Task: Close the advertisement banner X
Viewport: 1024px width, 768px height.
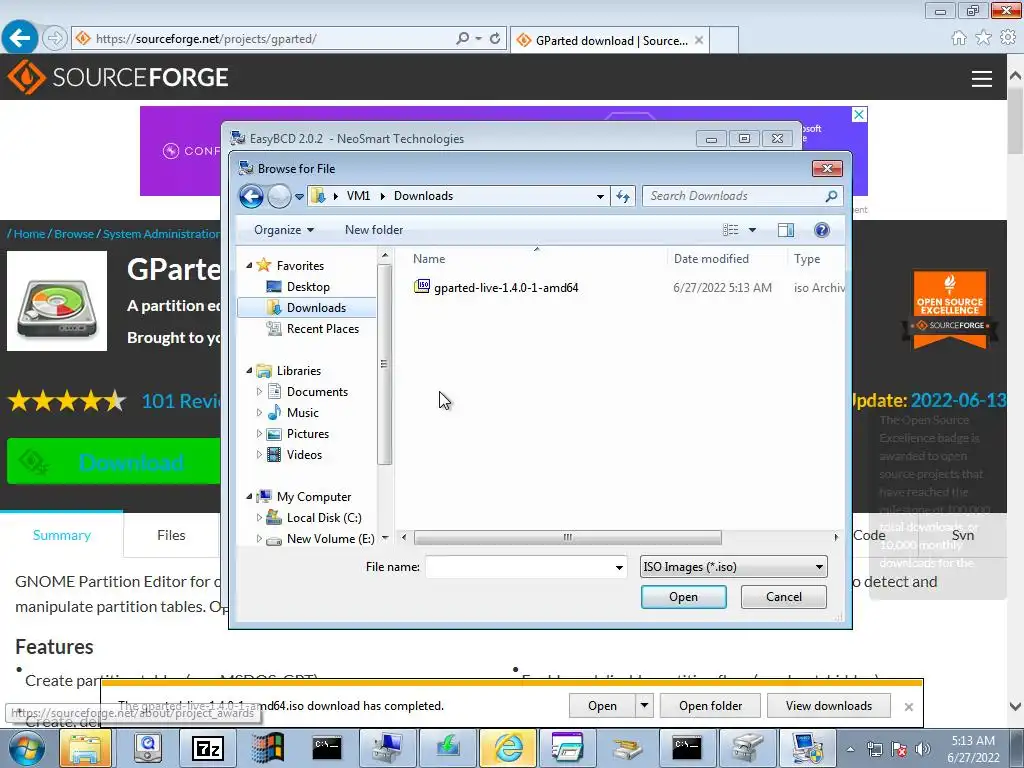Action: 859,115
